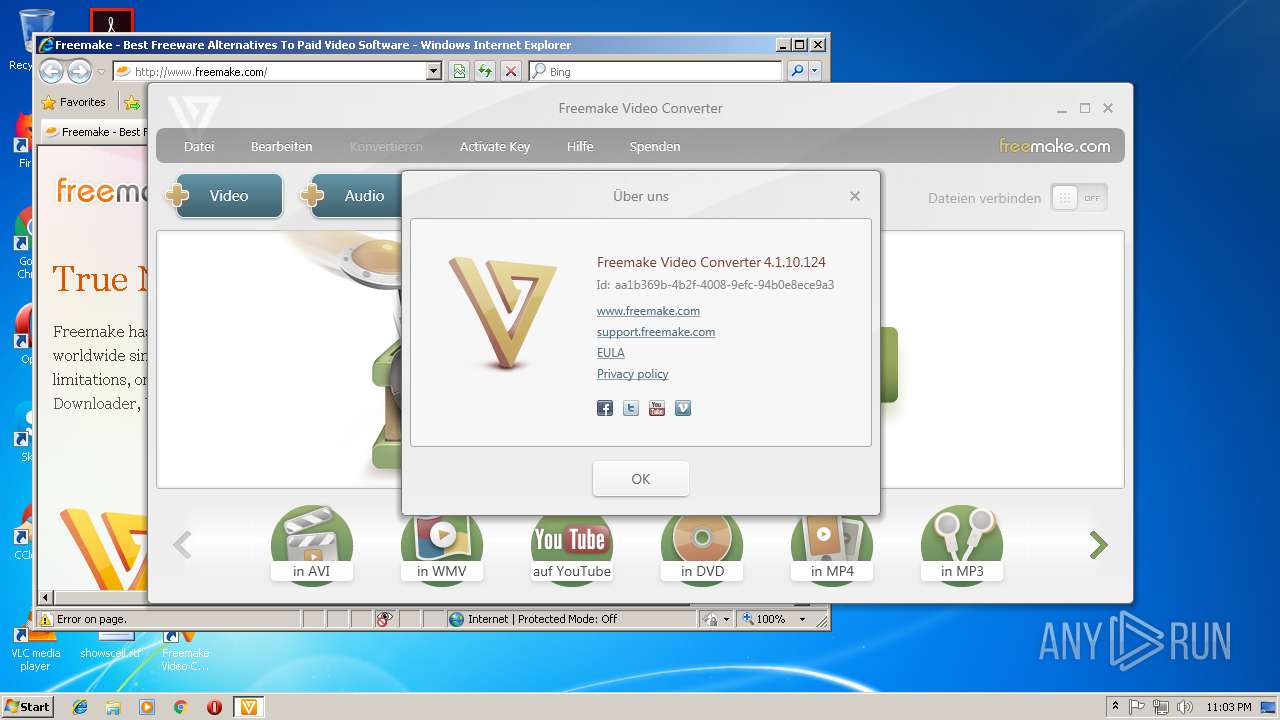Open the VLC media player desktop shortcut
This screenshot has height=720, width=1280.
35,648
